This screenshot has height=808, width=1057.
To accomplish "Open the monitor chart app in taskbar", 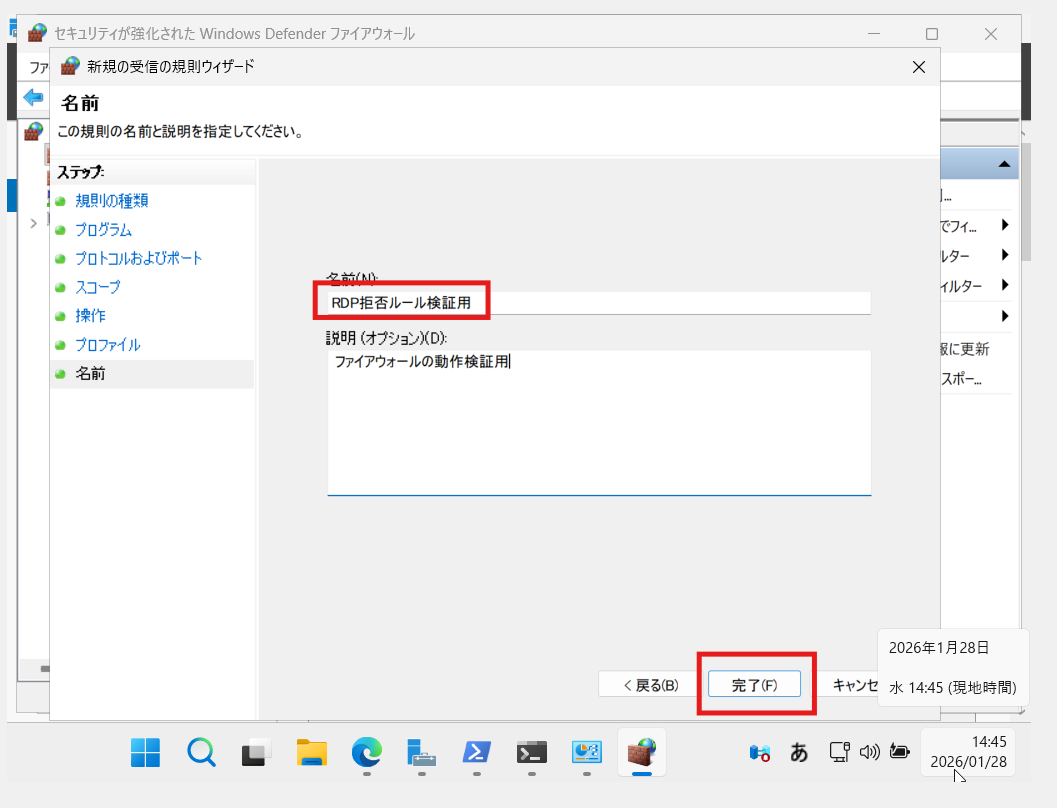I will (x=586, y=752).
